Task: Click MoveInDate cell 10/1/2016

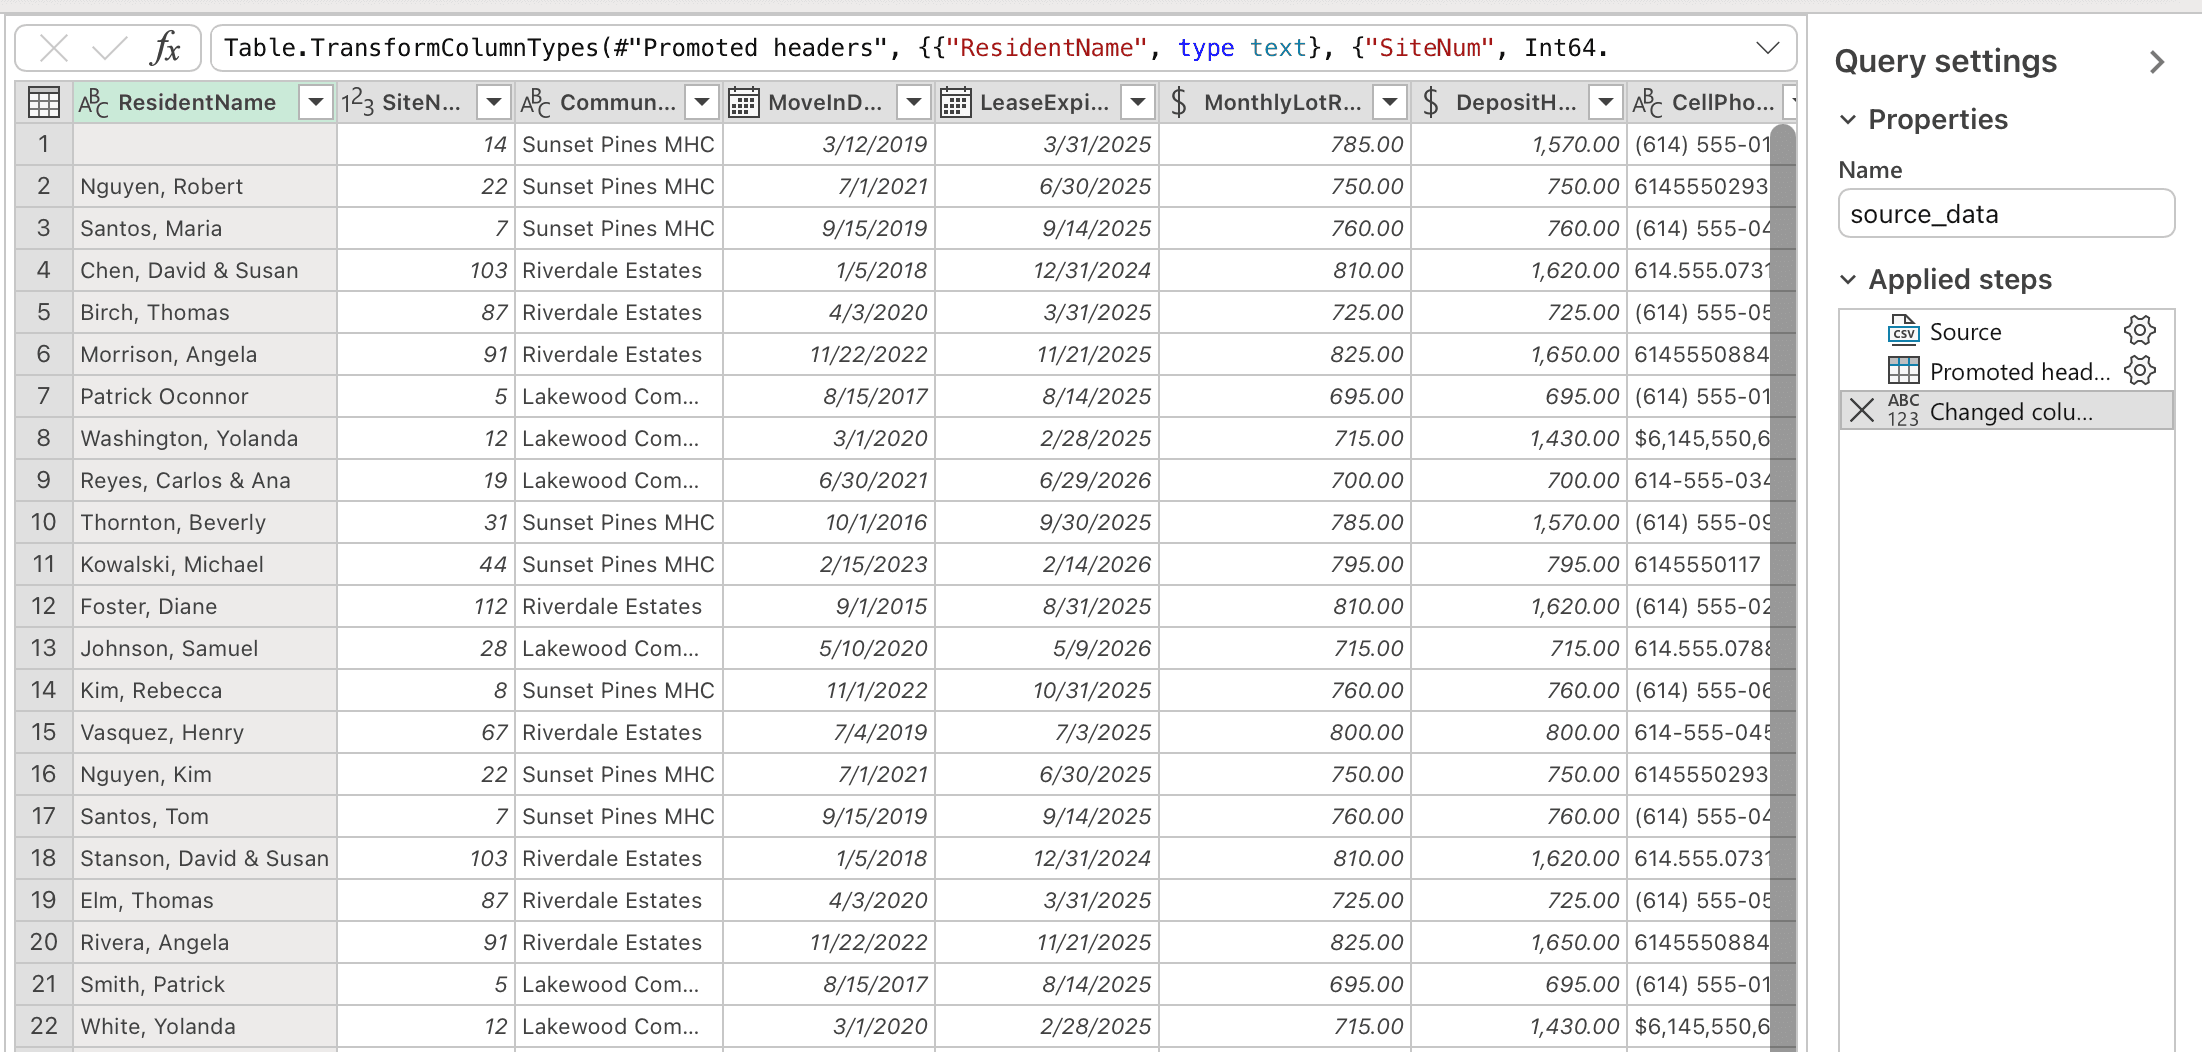Action: tap(829, 522)
